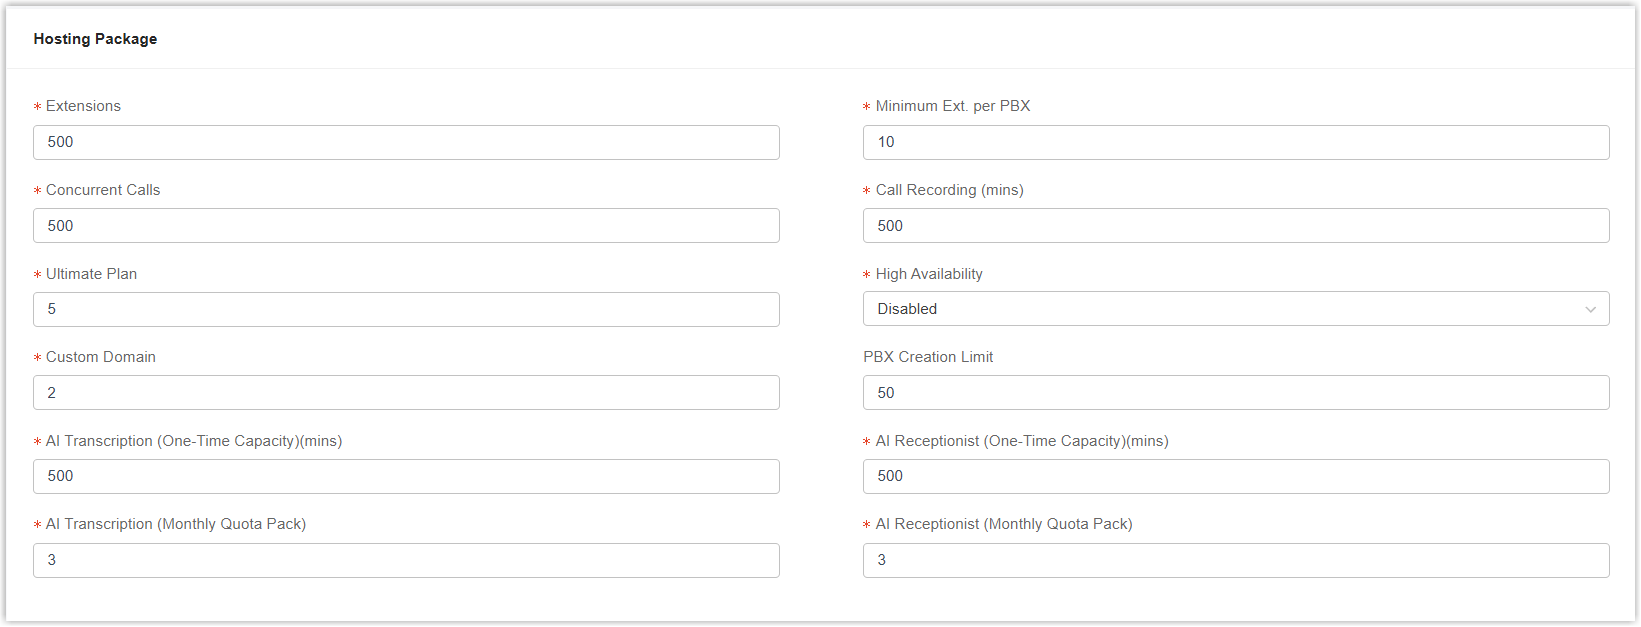Image resolution: width=1641 pixels, height=627 pixels.
Task: Focus the Minimum Ext. per PBX field
Action: point(1236,142)
